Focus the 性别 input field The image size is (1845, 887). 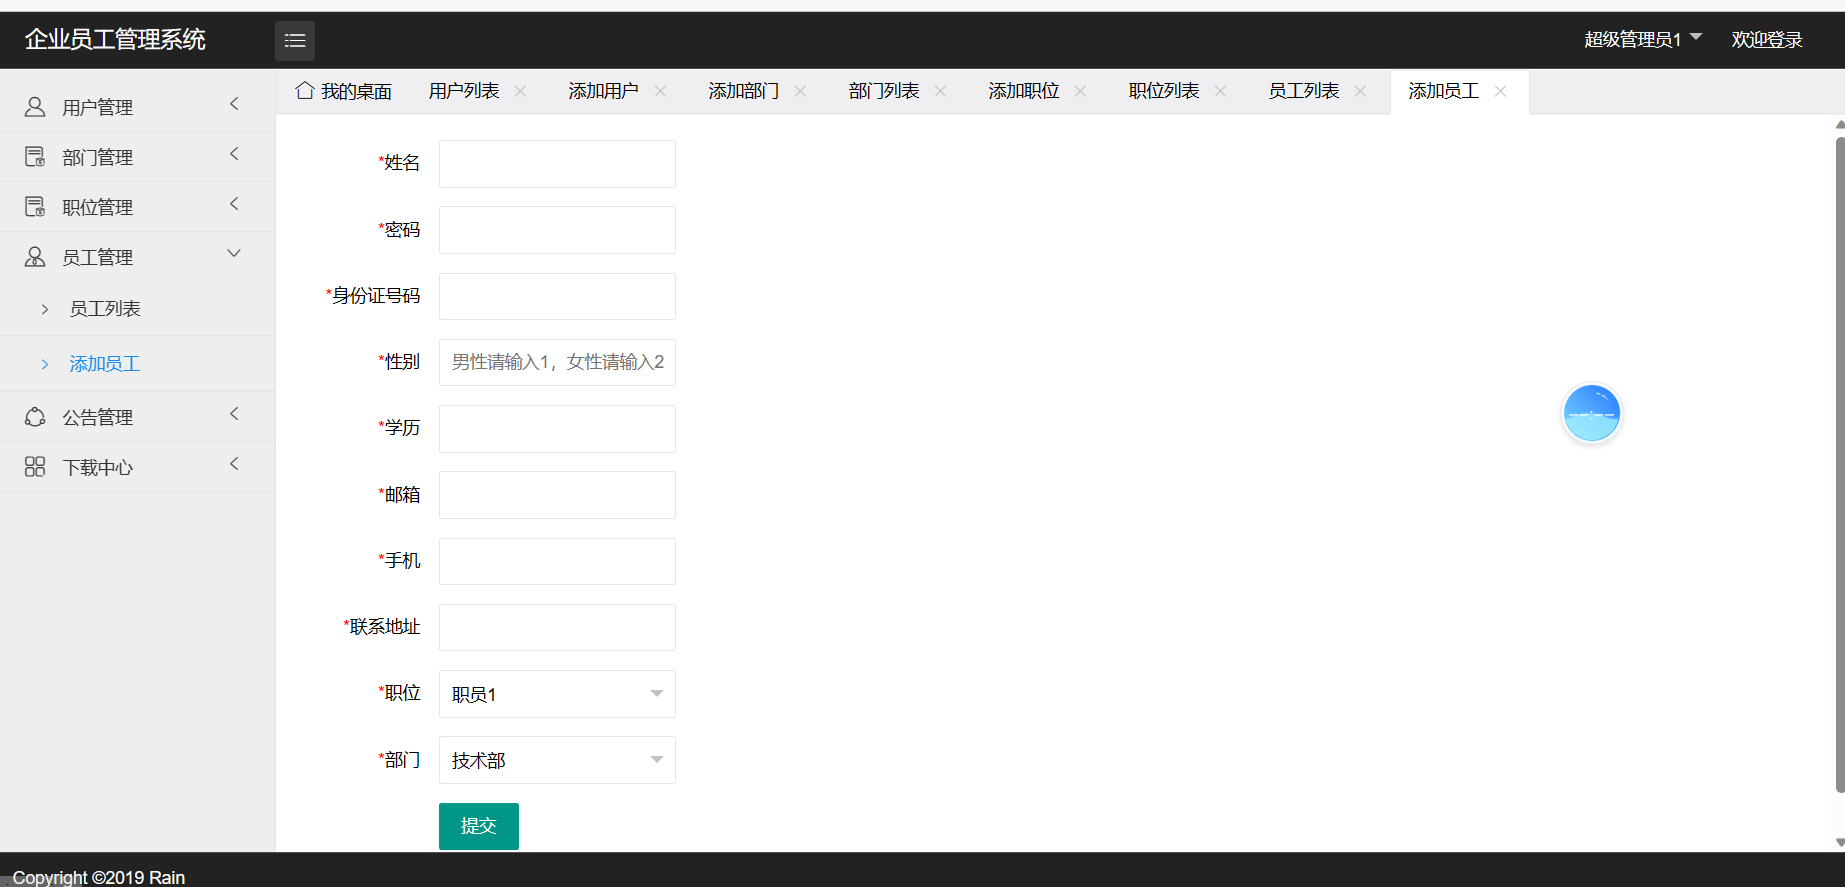click(557, 362)
